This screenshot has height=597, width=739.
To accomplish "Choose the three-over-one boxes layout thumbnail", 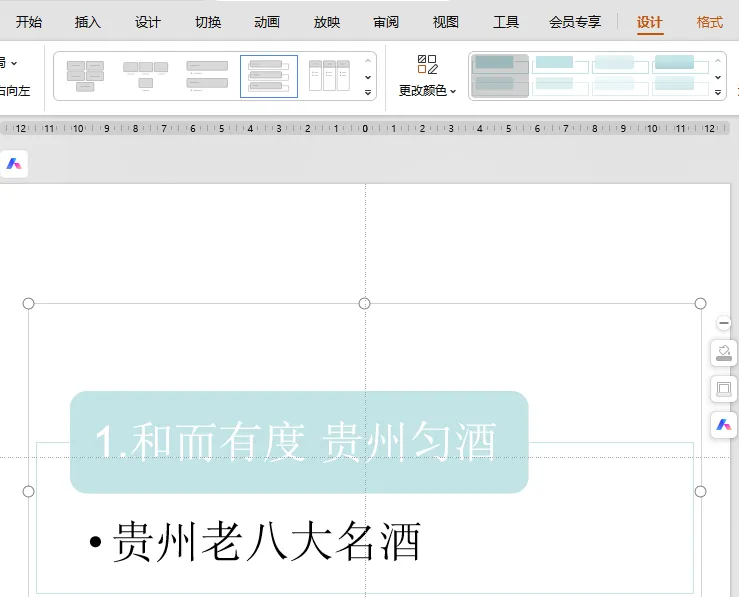I will (x=146, y=76).
